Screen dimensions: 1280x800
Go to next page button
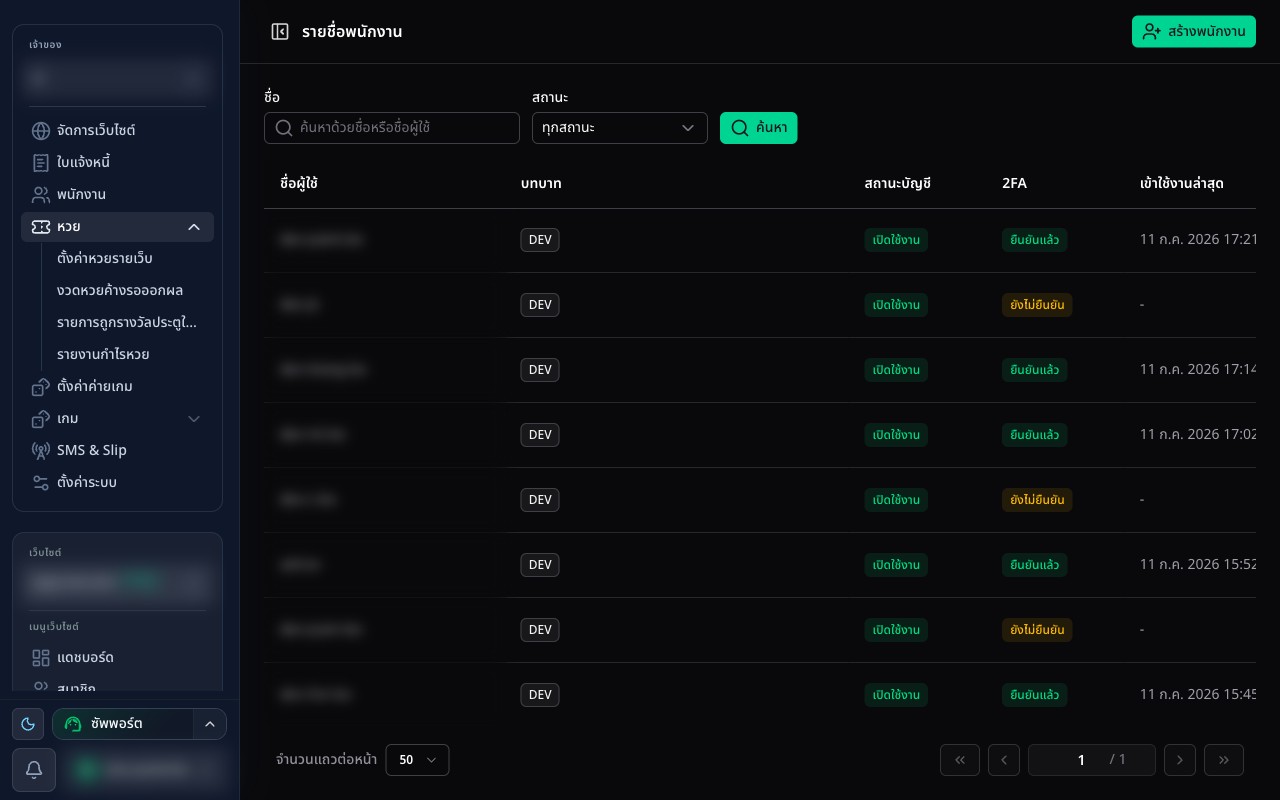(1180, 760)
